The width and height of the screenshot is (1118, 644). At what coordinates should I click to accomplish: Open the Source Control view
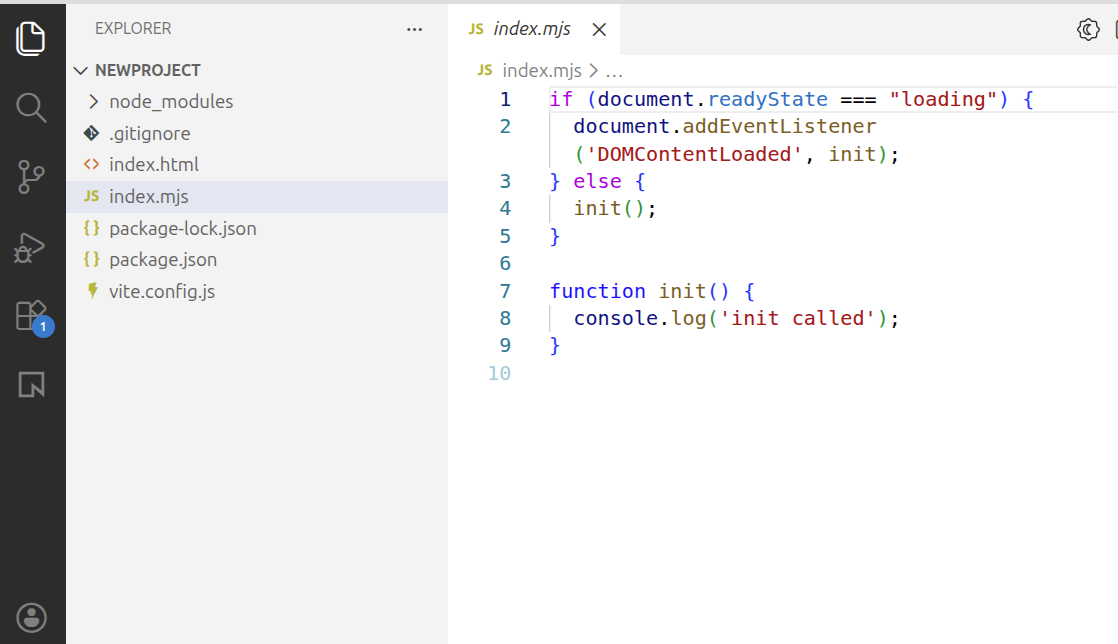click(32, 176)
